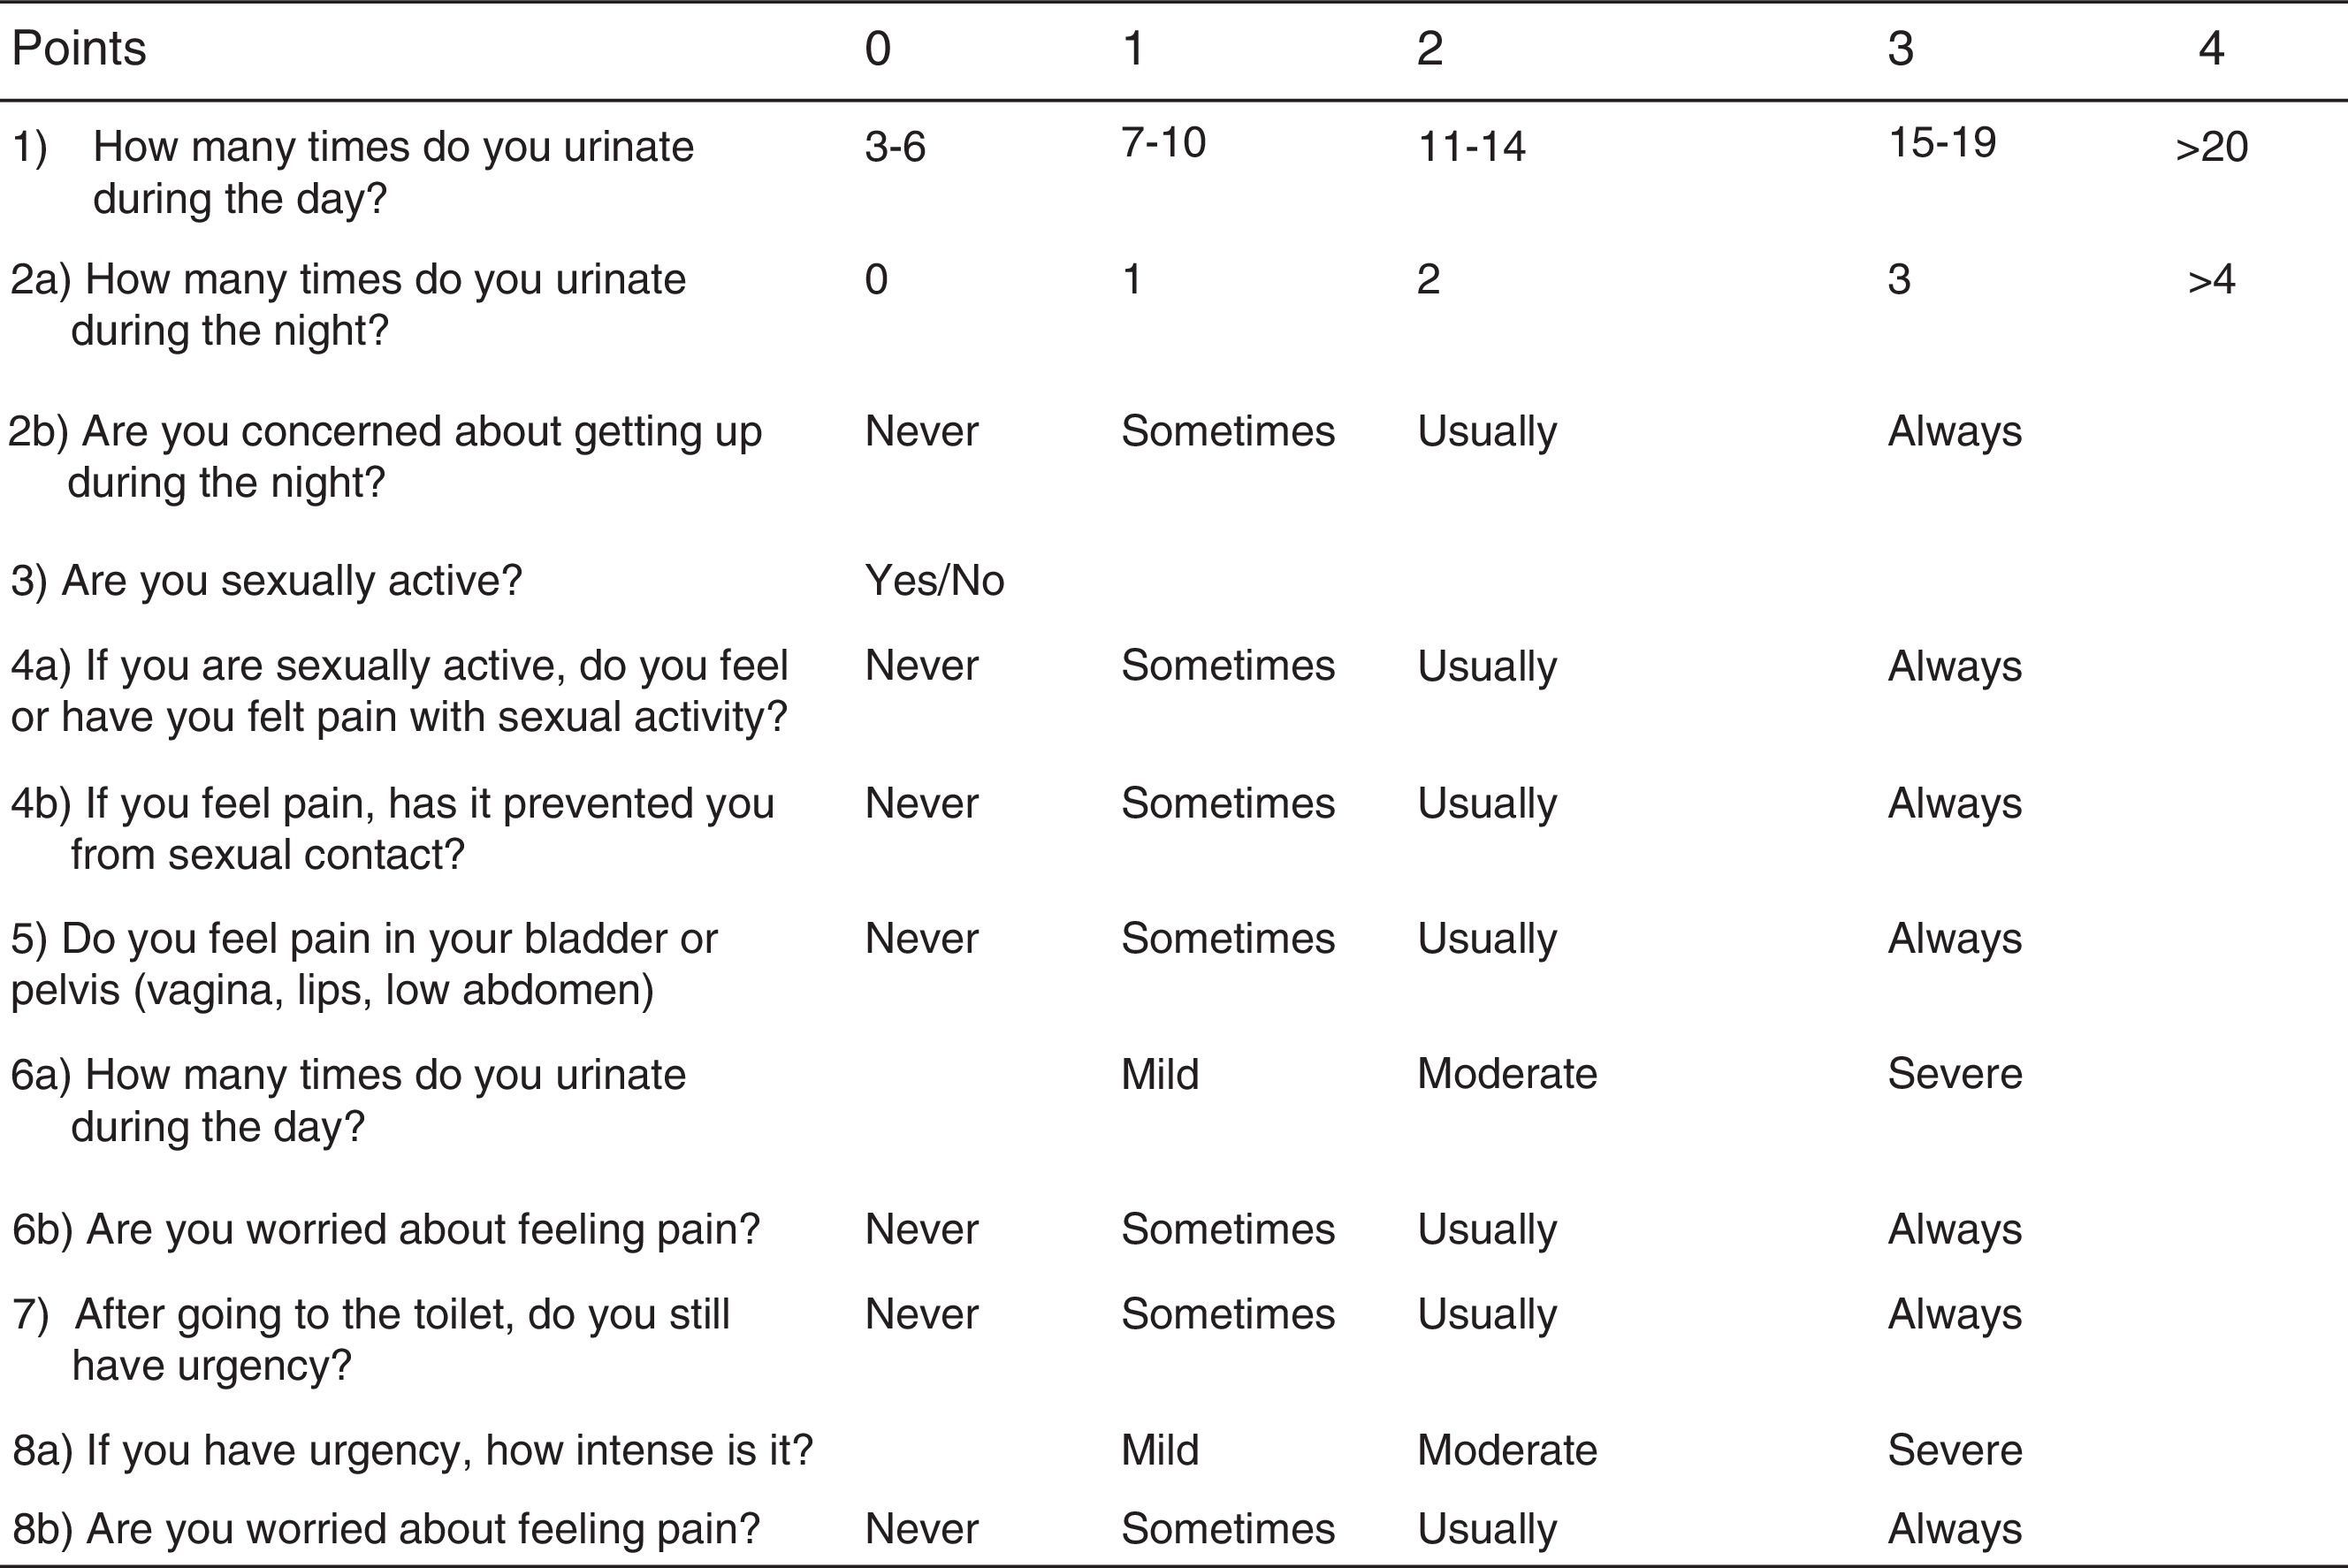The width and height of the screenshot is (2348, 1568).
Task: Click the "4" points column header
Action: coord(2211,49)
